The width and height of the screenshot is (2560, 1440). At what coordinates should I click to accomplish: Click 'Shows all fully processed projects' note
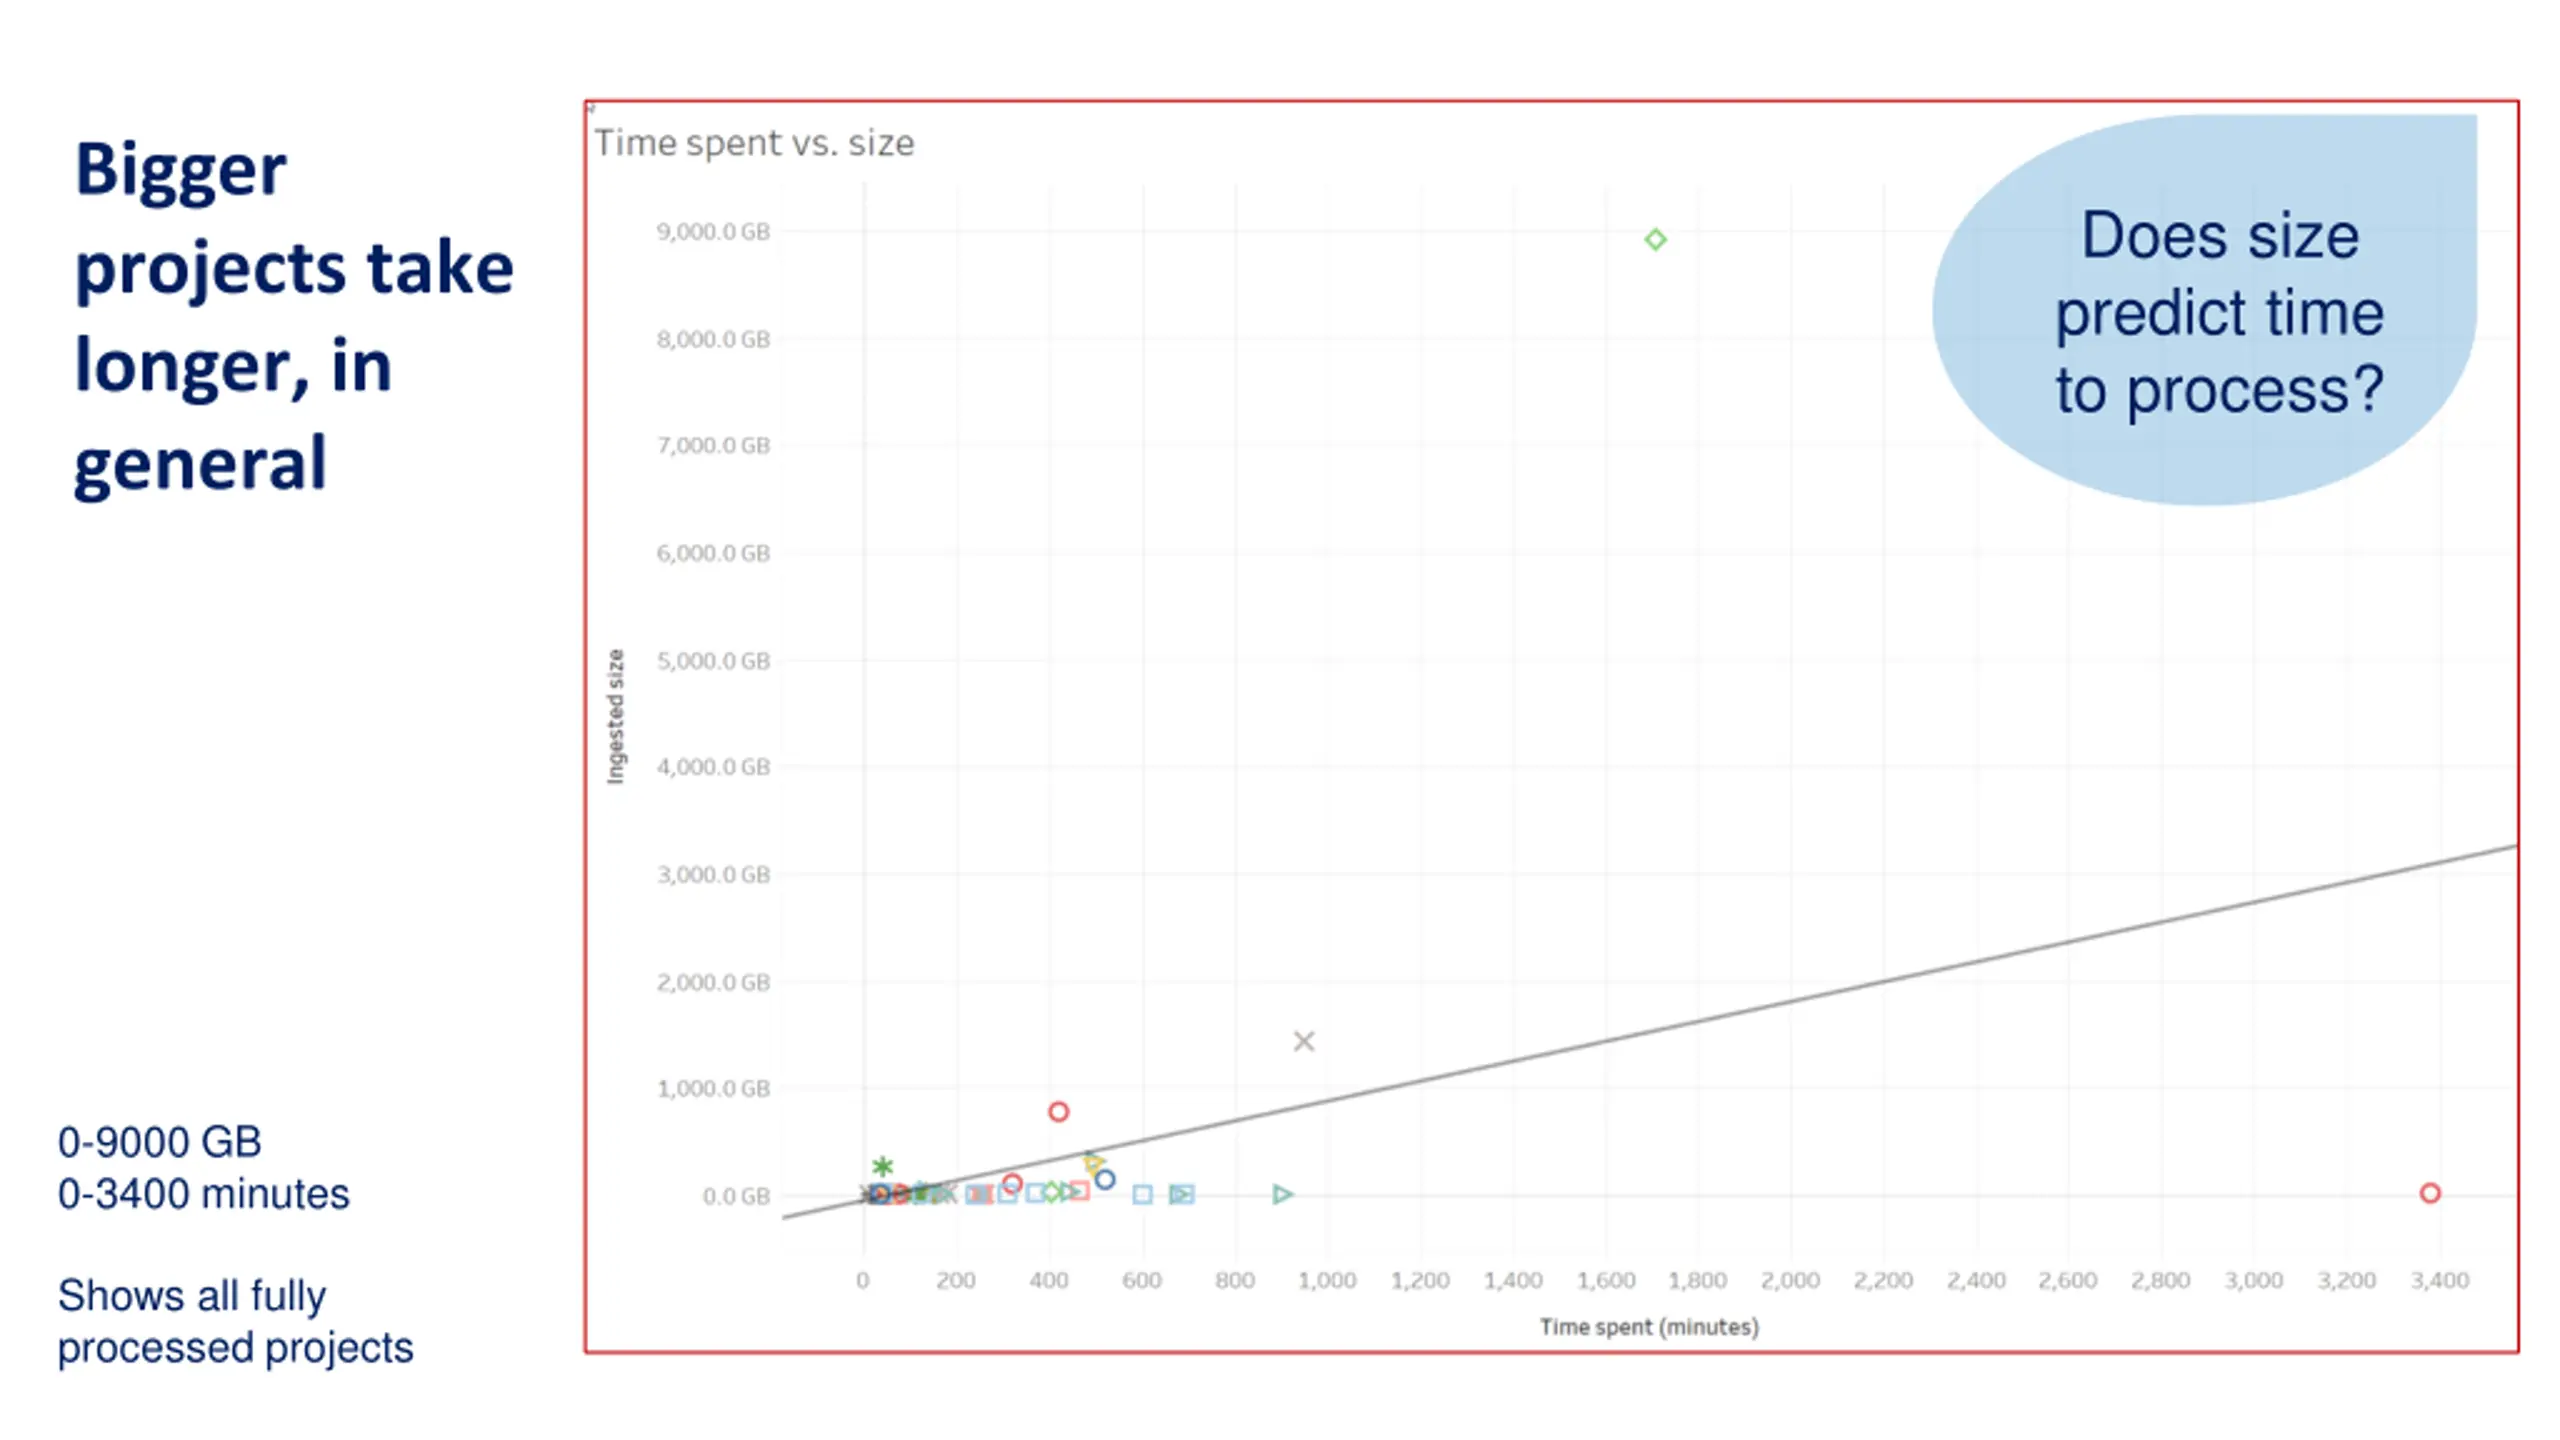235,1321
